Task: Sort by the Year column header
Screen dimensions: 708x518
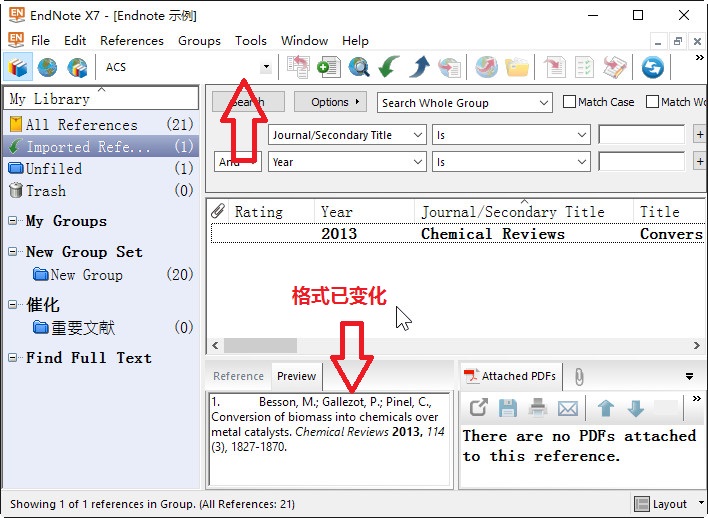Action: pos(364,211)
